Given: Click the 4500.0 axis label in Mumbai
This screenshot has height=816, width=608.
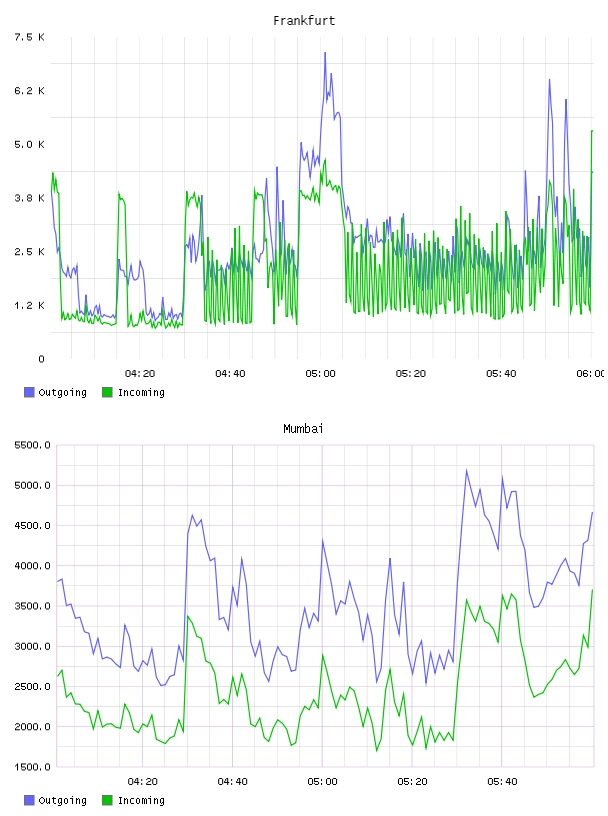Looking at the screenshot, I should [x=32, y=526].
